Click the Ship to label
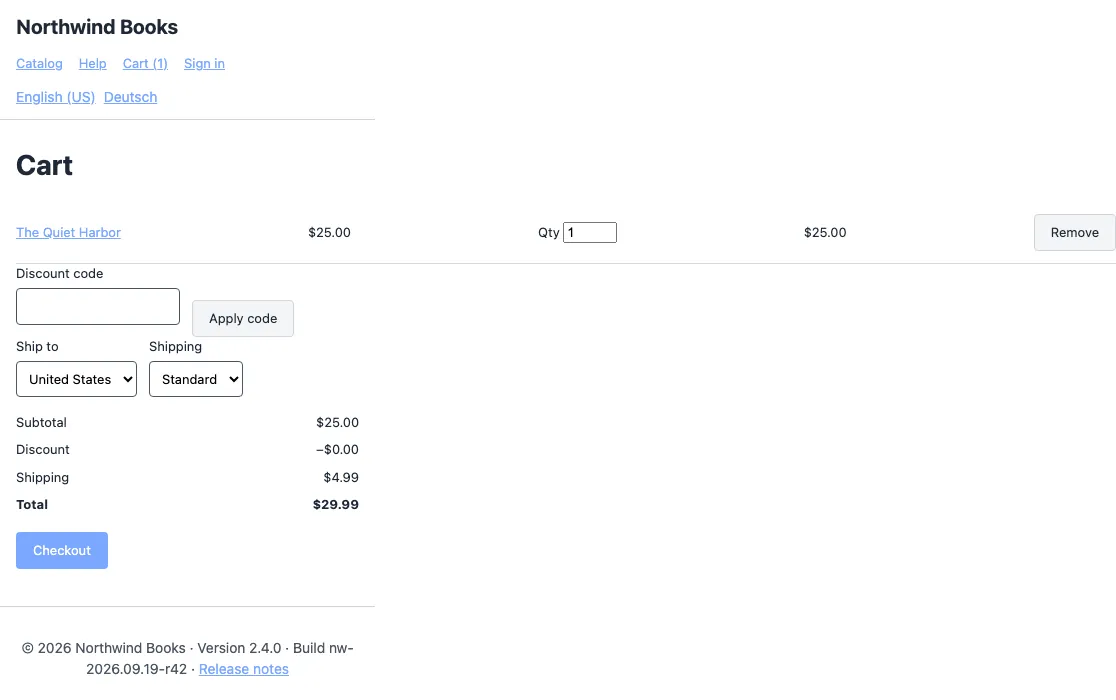This screenshot has height=700, width=1116. pos(37,346)
